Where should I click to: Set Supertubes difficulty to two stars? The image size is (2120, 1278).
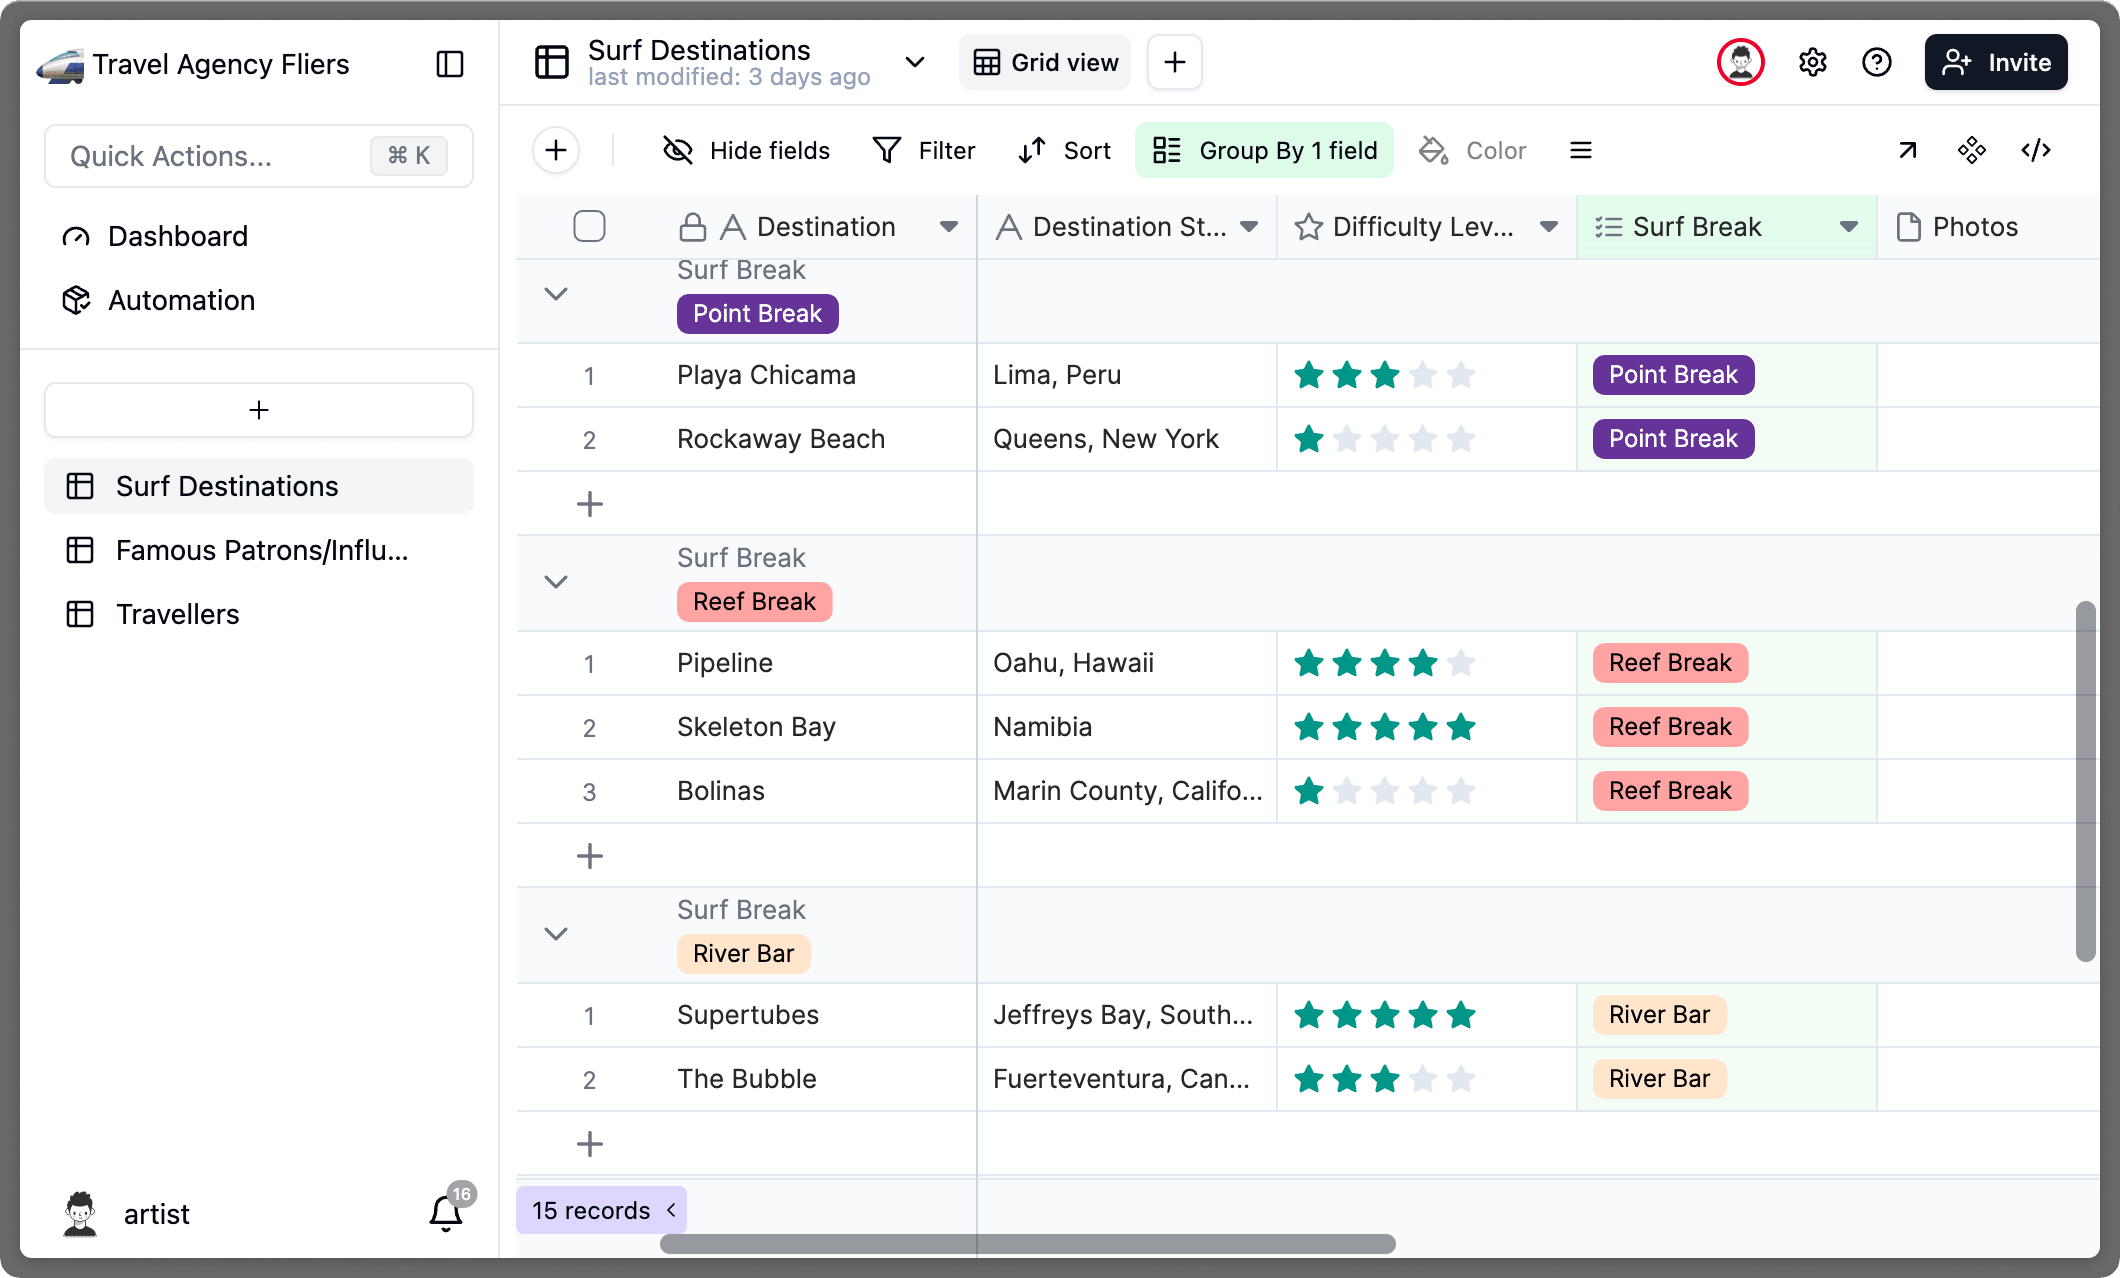click(x=1347, y=1016)
